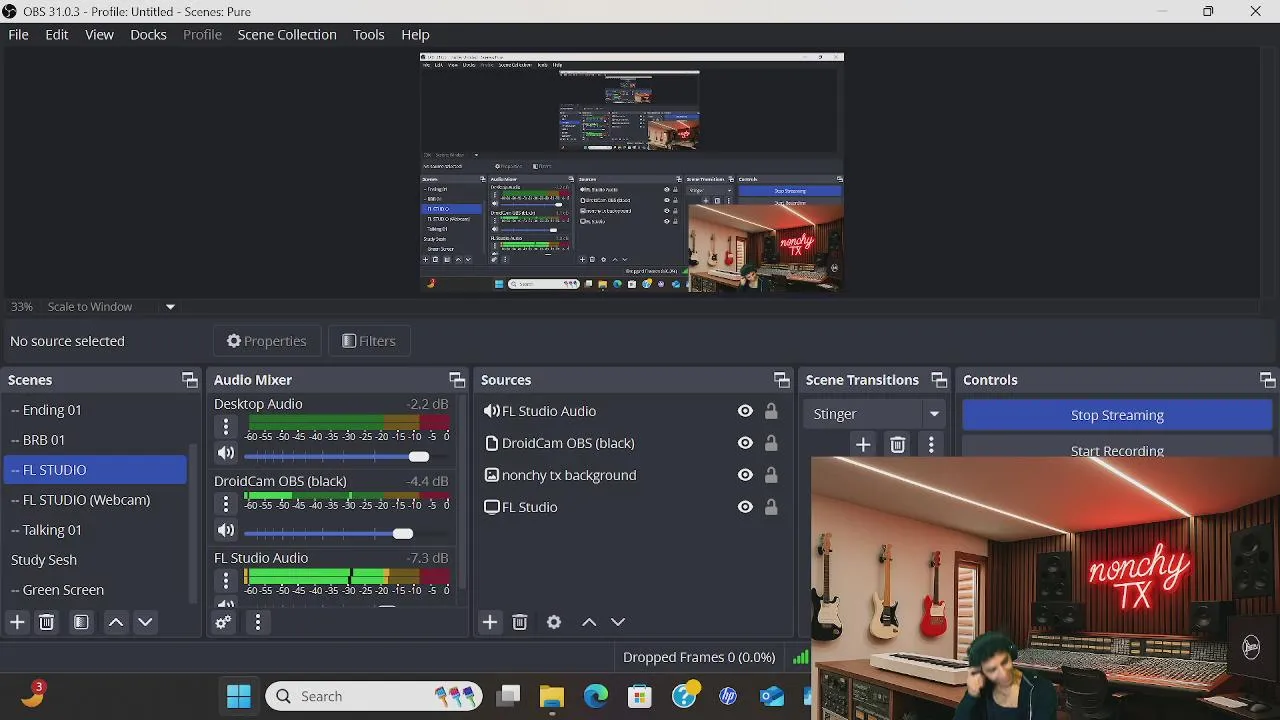Add a new source with plus icon
The width and height of the screenshot is (1280, 720).
[490, 622]
